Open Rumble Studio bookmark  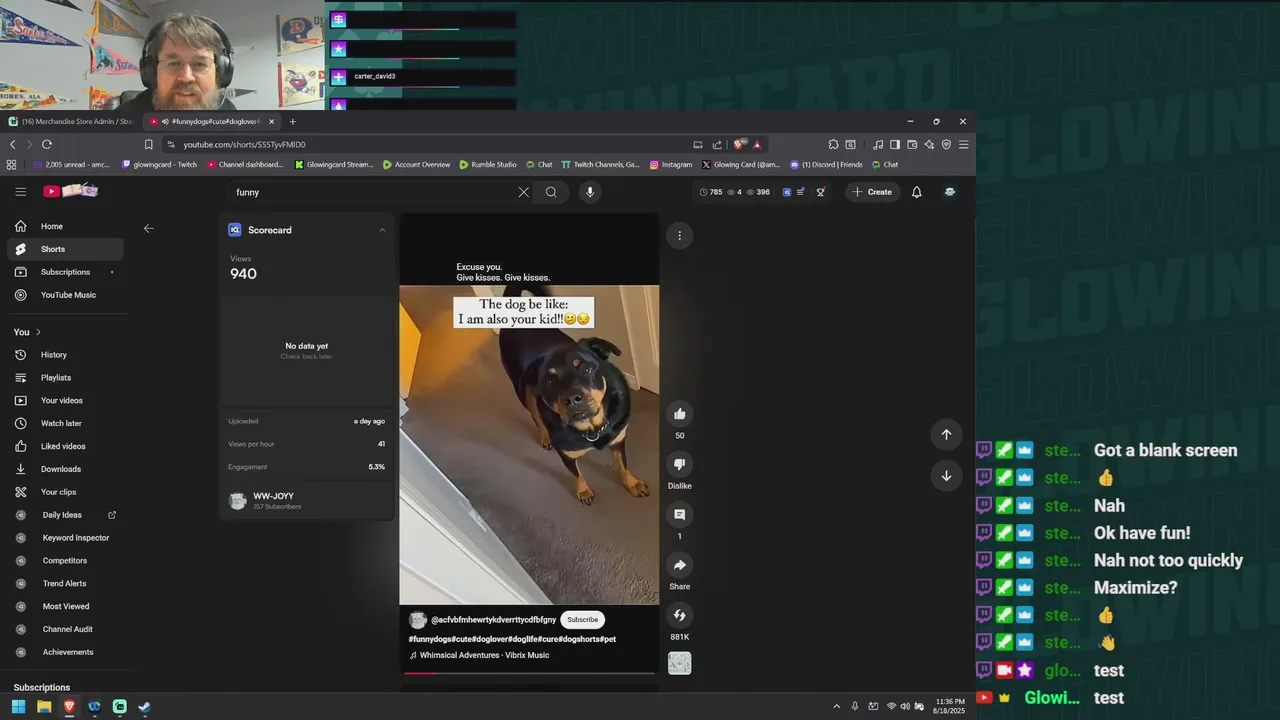pyautogui.click(x=488, y=164)
